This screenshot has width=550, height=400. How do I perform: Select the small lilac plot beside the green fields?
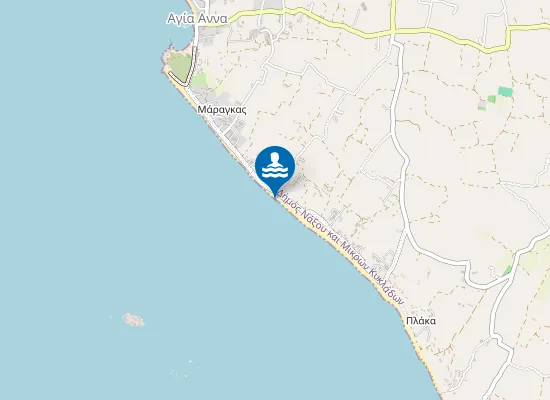[483, 104]
